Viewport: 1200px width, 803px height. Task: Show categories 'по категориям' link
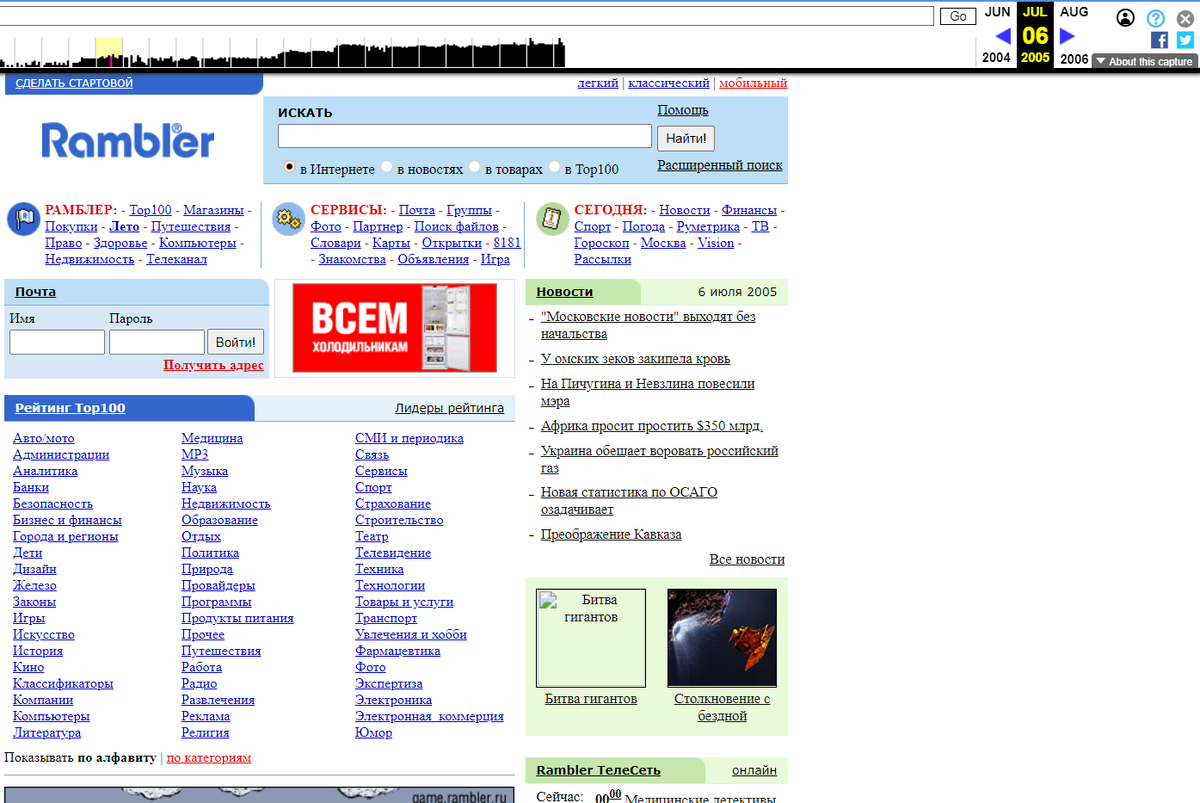(x=209, y=758)
